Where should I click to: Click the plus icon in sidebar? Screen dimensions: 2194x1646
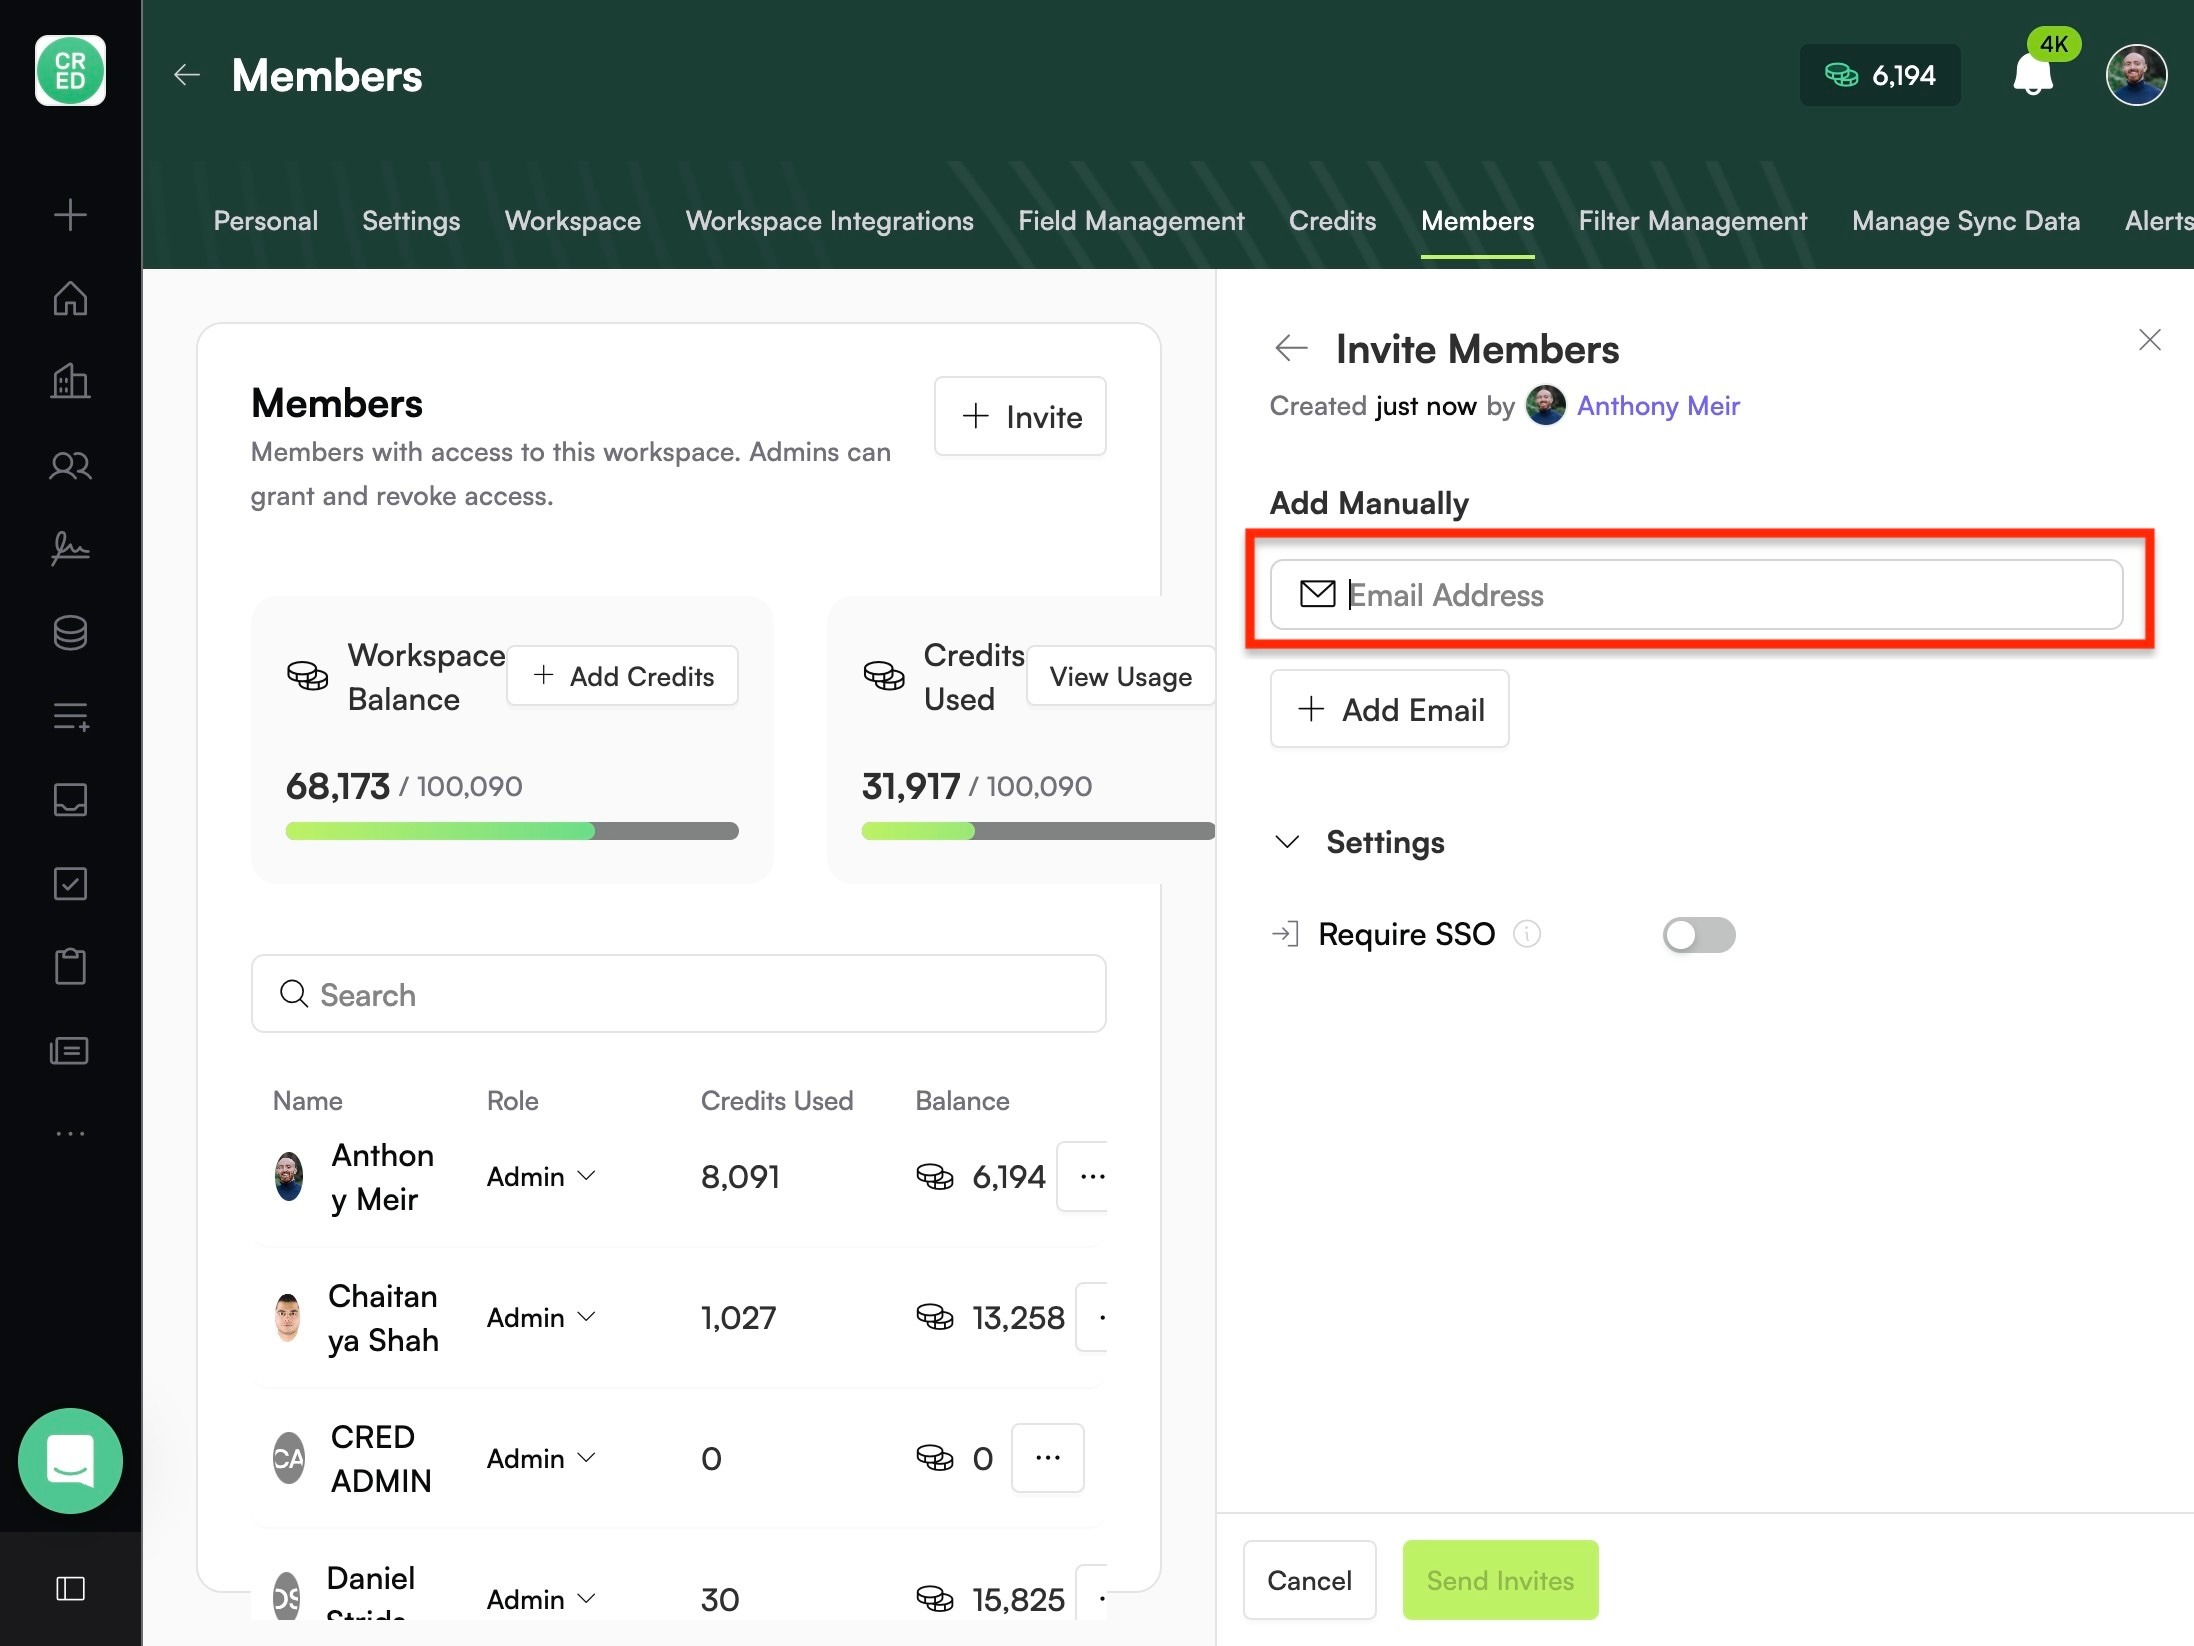tap(70, 214)
